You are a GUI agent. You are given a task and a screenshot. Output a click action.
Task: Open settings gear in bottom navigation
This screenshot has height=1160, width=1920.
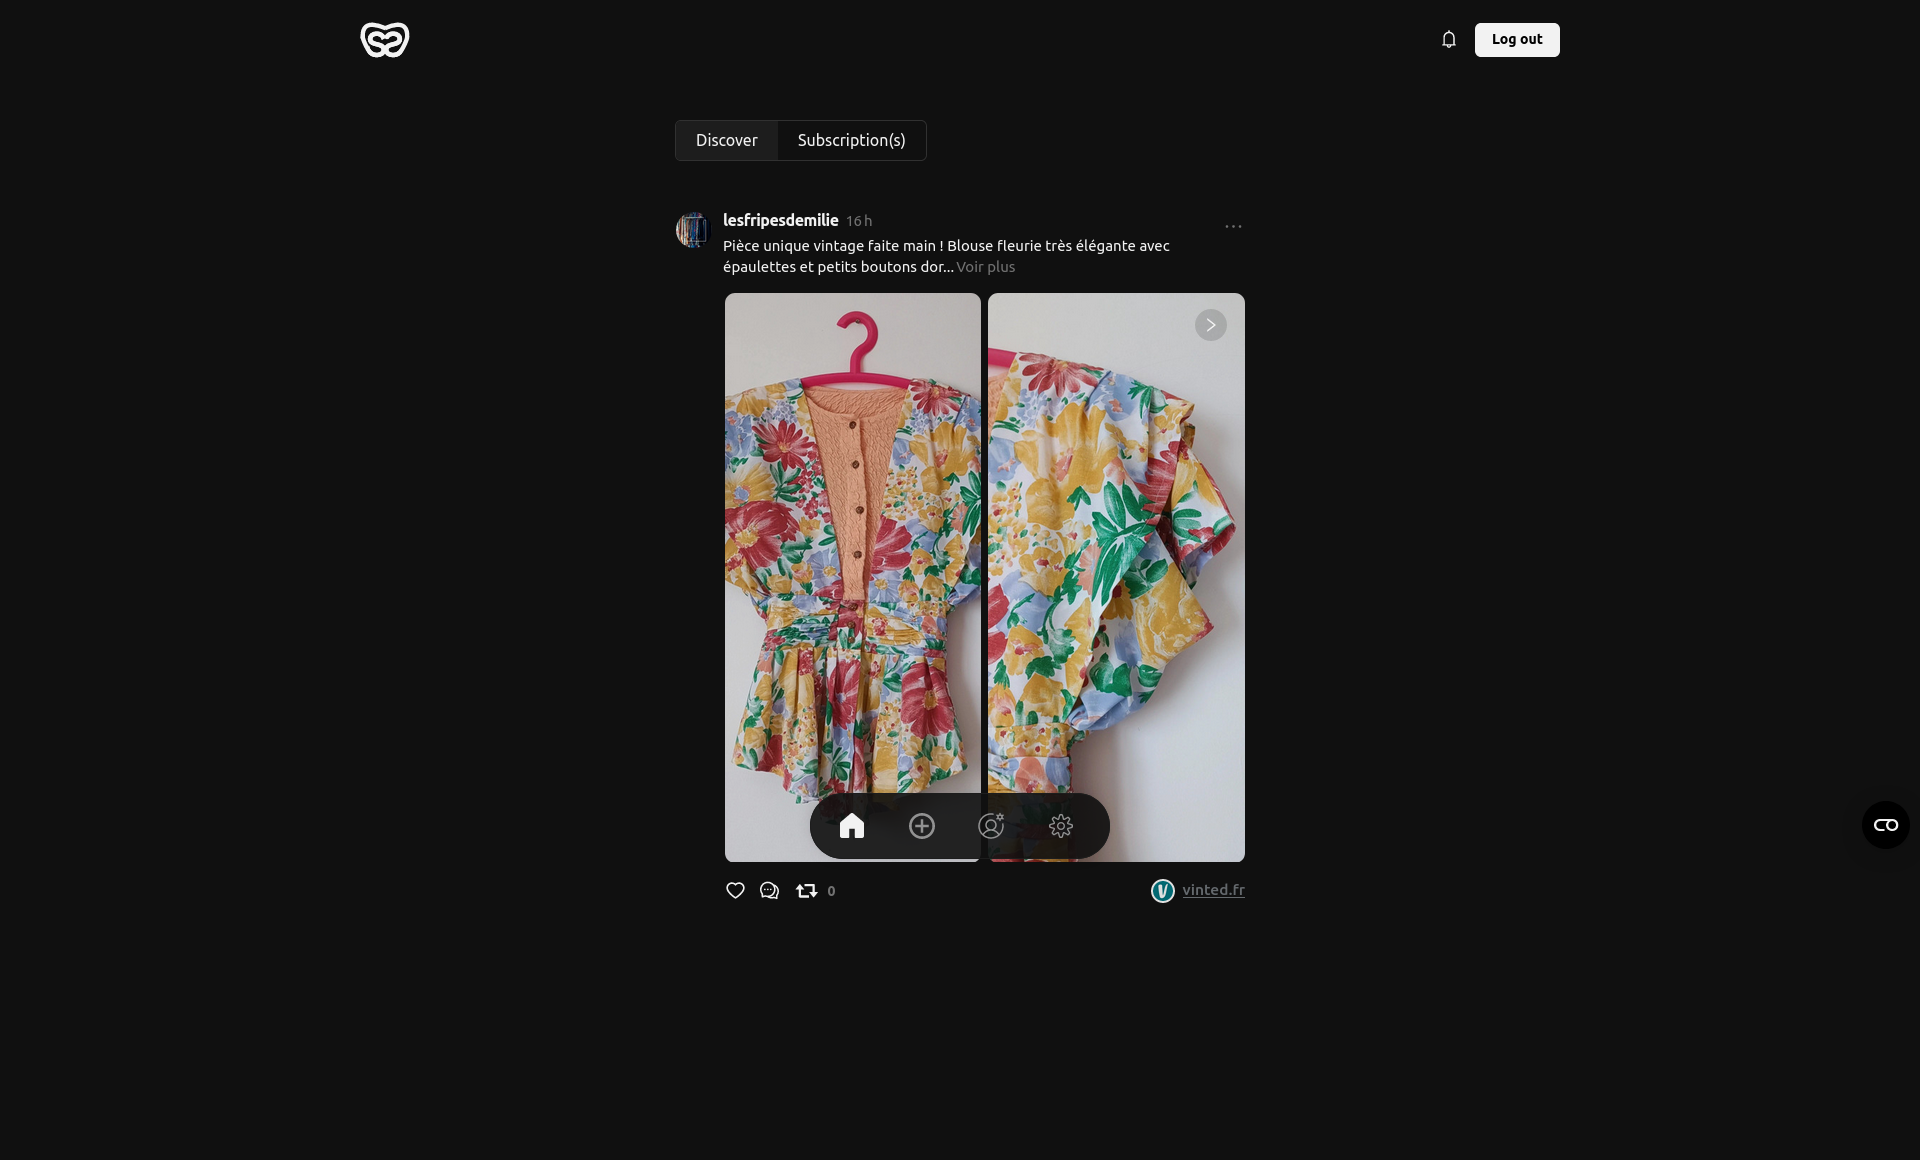click(x=1061, y=826)
